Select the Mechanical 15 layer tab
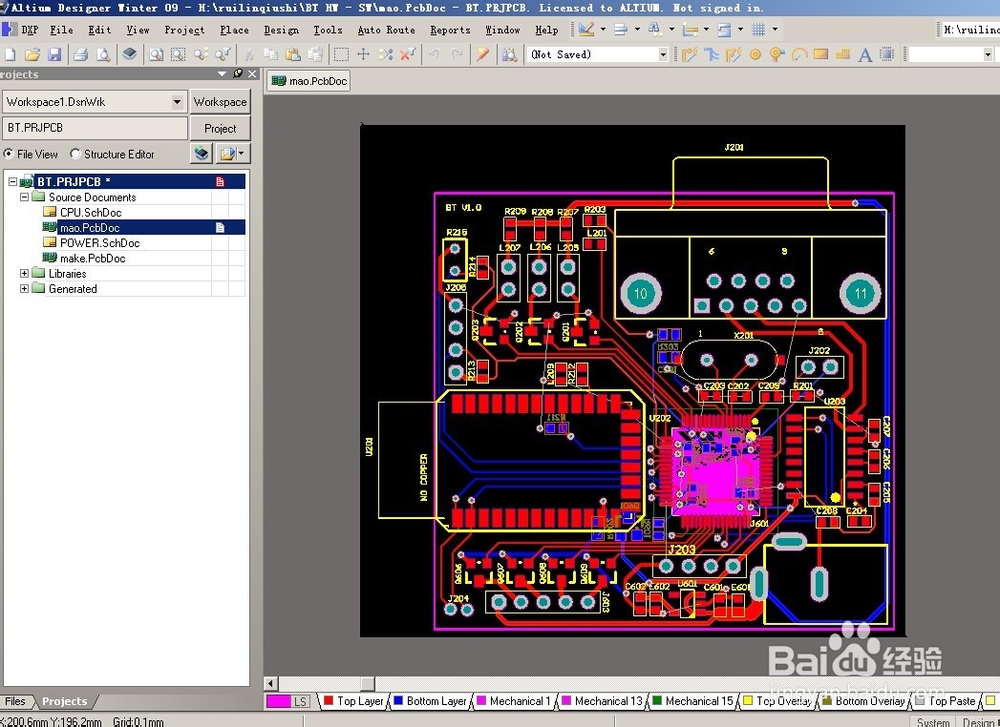The width and height of the screenshot is (1000, 727). coord(693,701)
